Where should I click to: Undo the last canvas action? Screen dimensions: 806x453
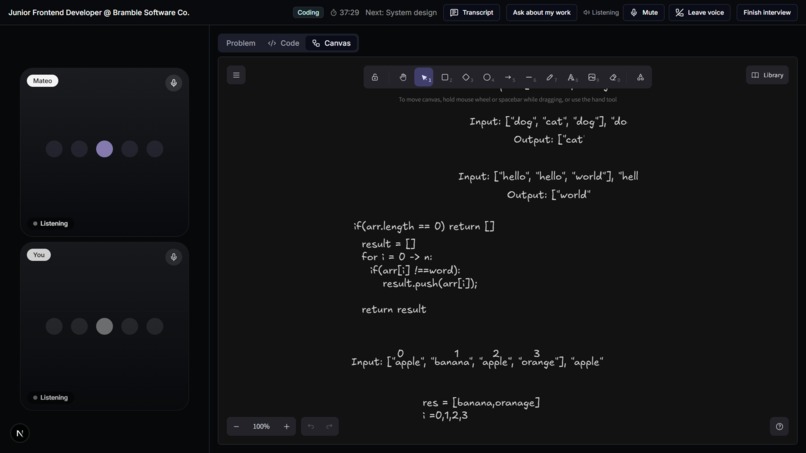coord(310,426)
